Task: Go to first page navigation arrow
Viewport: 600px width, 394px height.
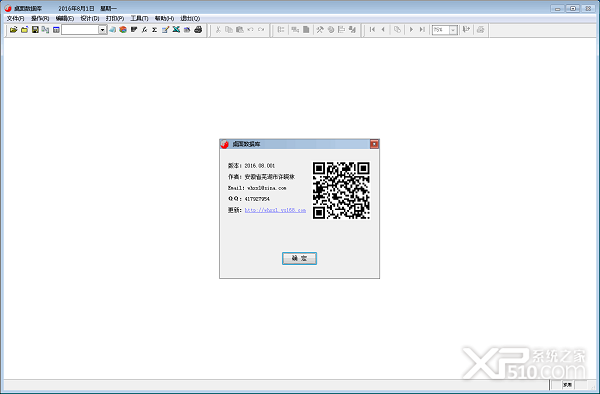Action: 372,30
